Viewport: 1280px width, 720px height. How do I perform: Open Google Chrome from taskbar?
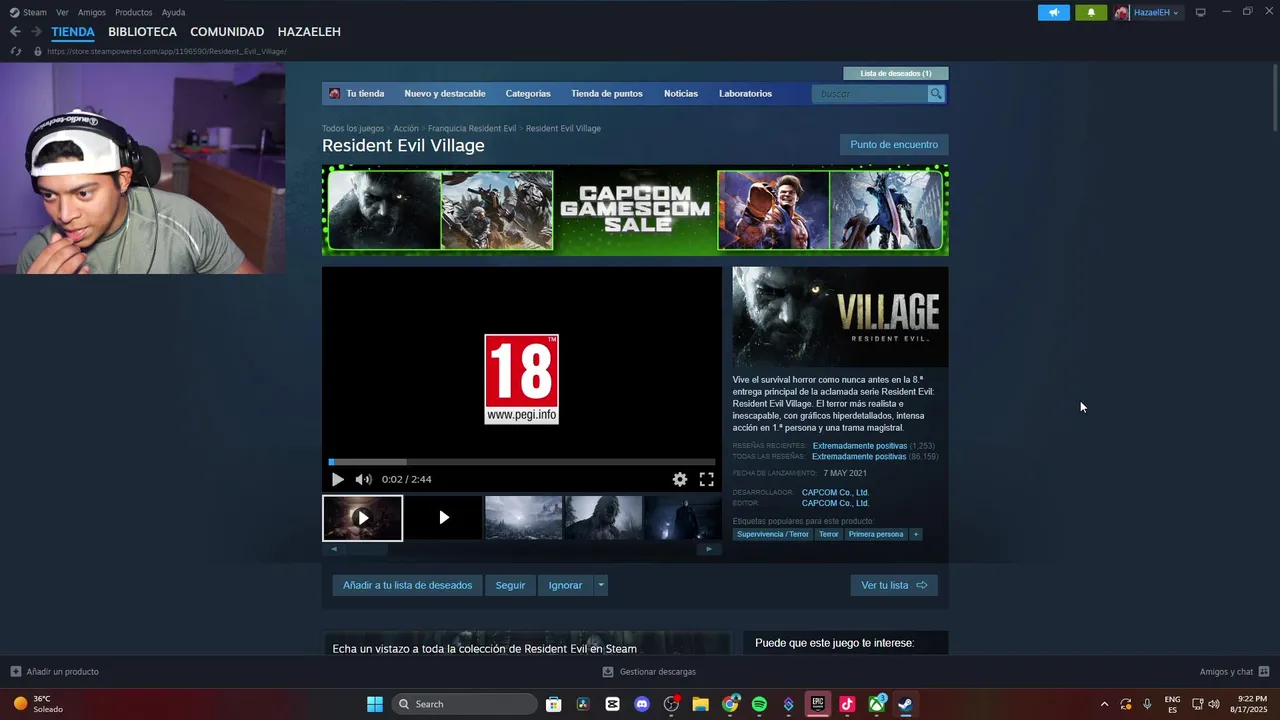730,704
